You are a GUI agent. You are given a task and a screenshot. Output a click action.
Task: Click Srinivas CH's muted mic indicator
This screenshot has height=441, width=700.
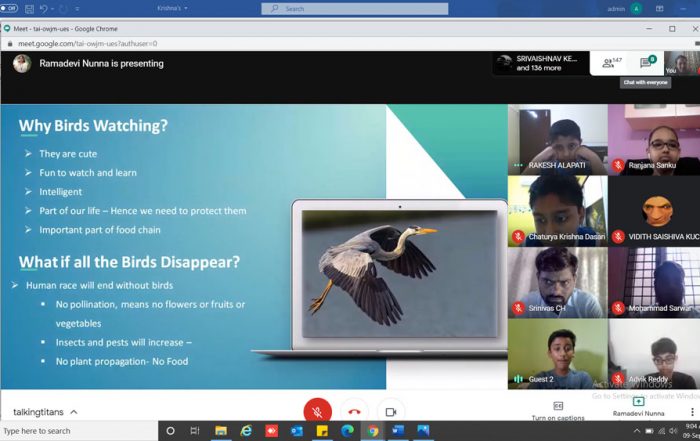[x=518, y=308]
